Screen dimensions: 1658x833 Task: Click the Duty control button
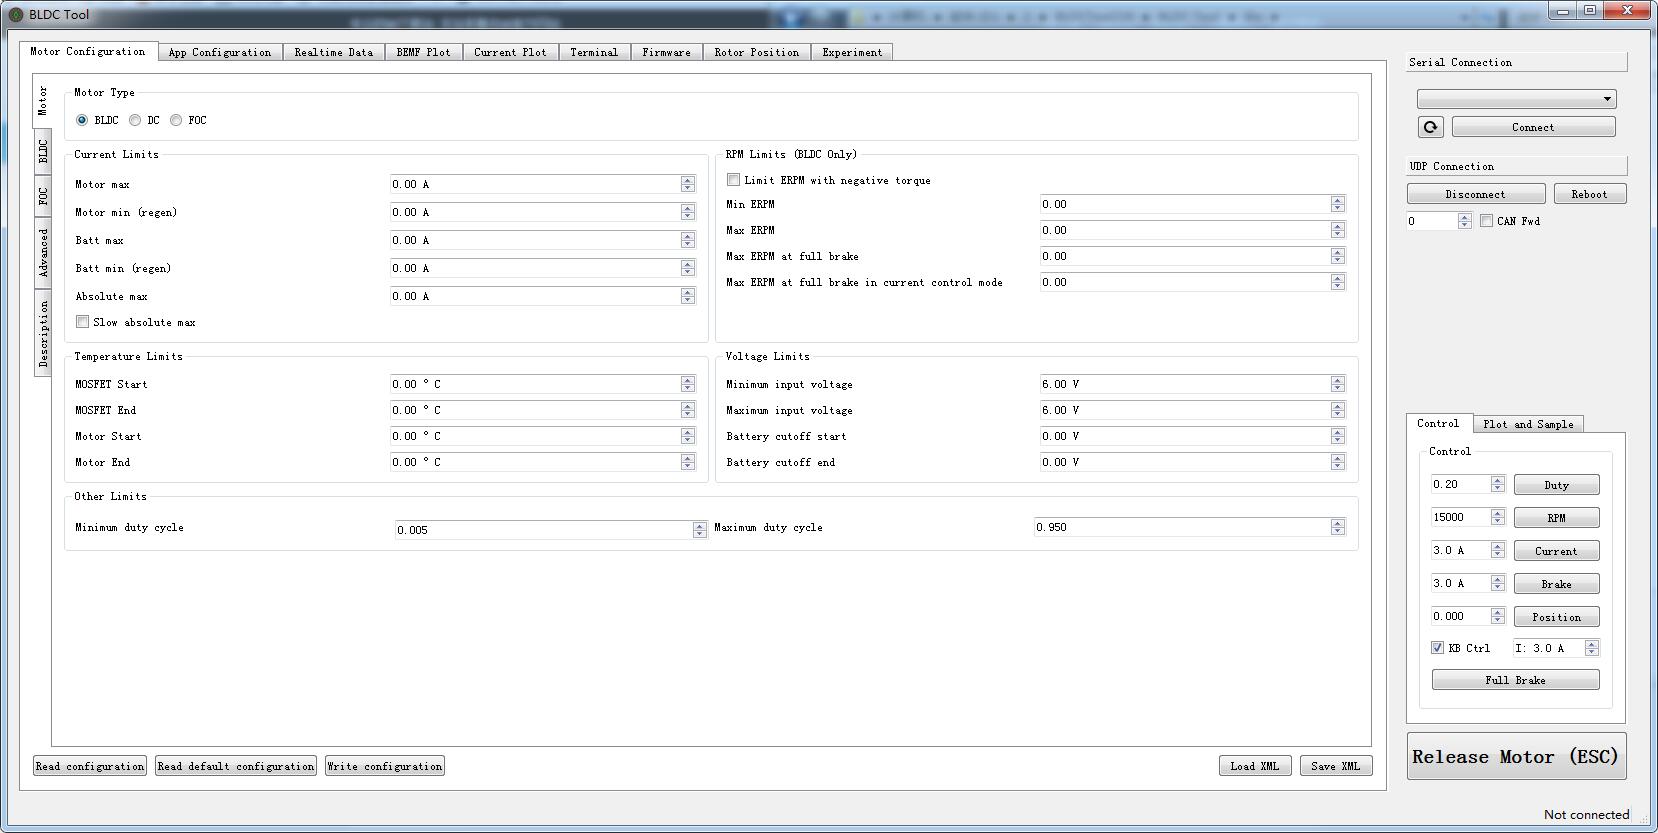1557,485
